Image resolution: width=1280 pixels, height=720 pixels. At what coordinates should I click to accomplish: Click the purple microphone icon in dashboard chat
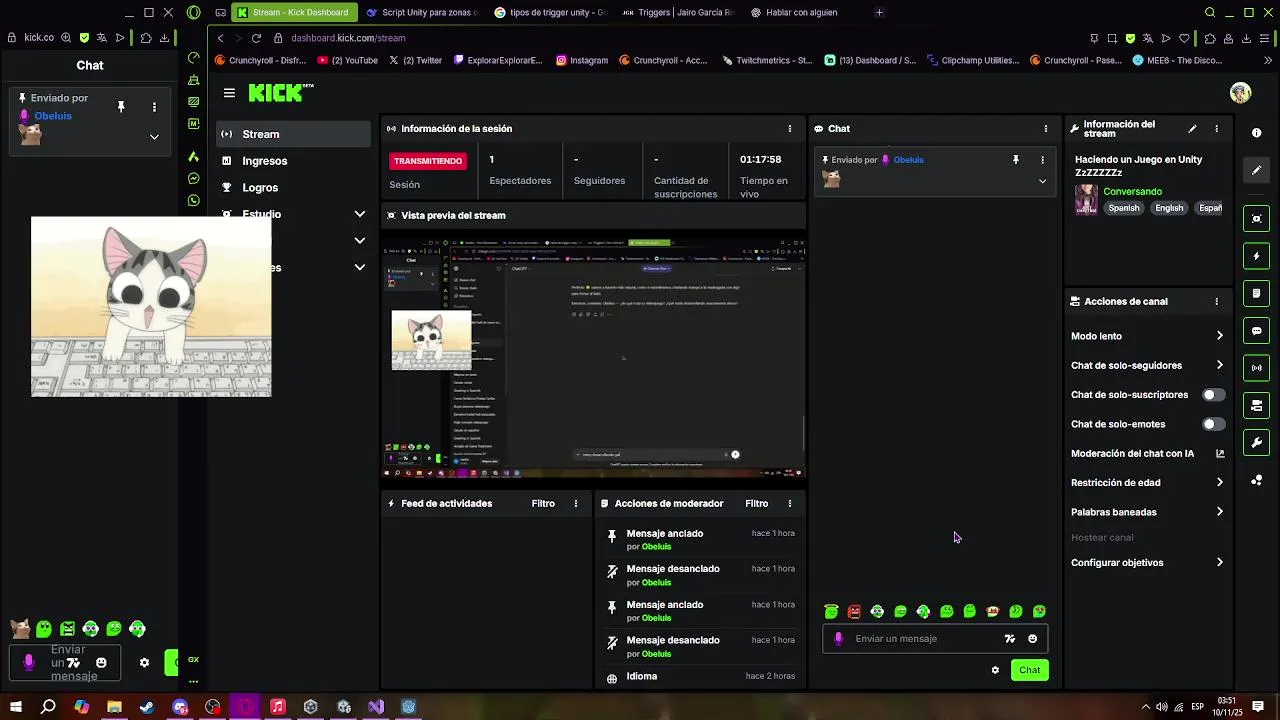click(x=838, y=639)
